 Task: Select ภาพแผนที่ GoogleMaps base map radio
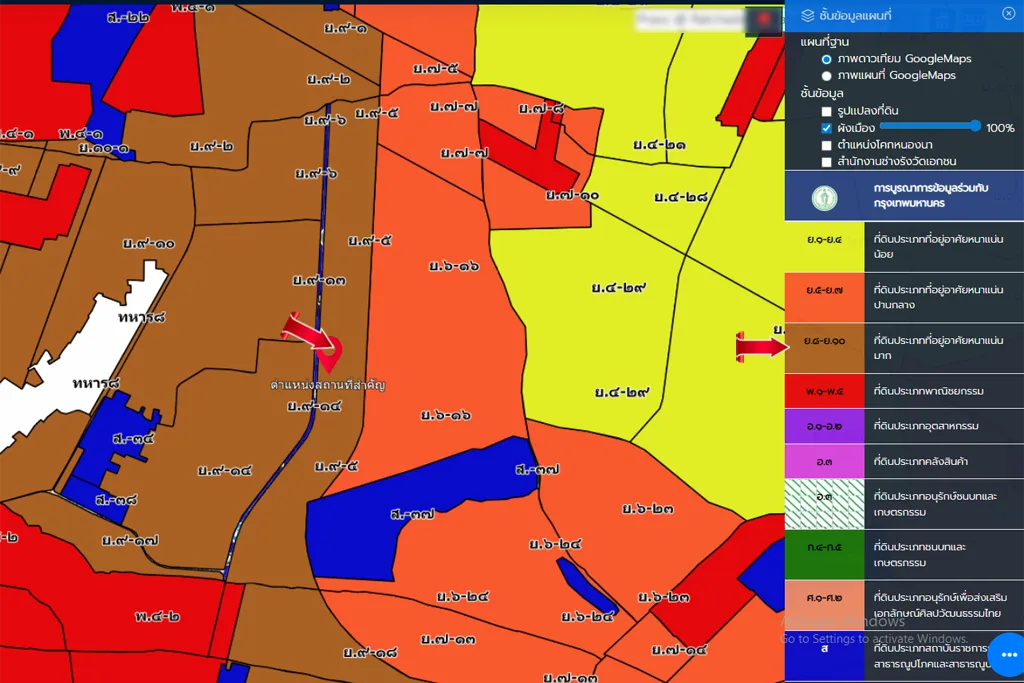(x=826, y=76)
